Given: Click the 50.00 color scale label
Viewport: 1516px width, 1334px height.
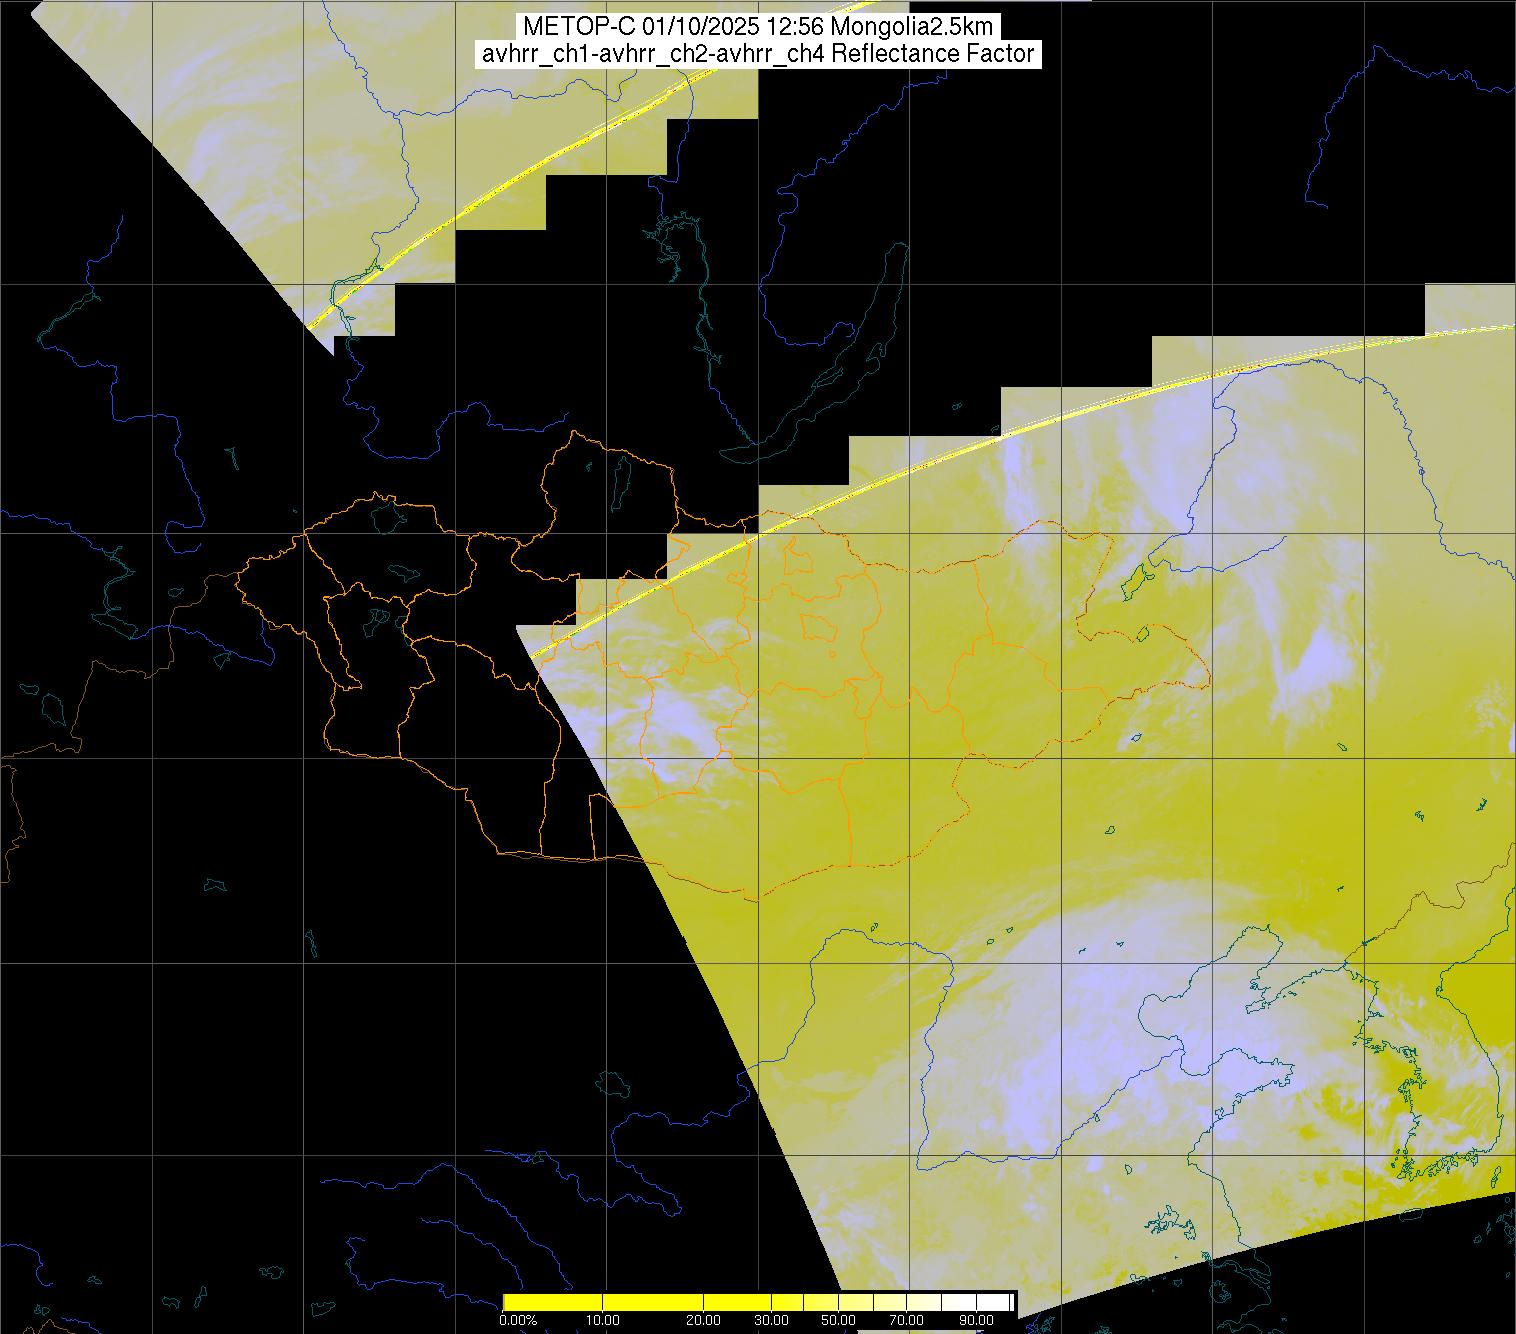Looking at the screenshot, I should click(x=838, y=1321).
